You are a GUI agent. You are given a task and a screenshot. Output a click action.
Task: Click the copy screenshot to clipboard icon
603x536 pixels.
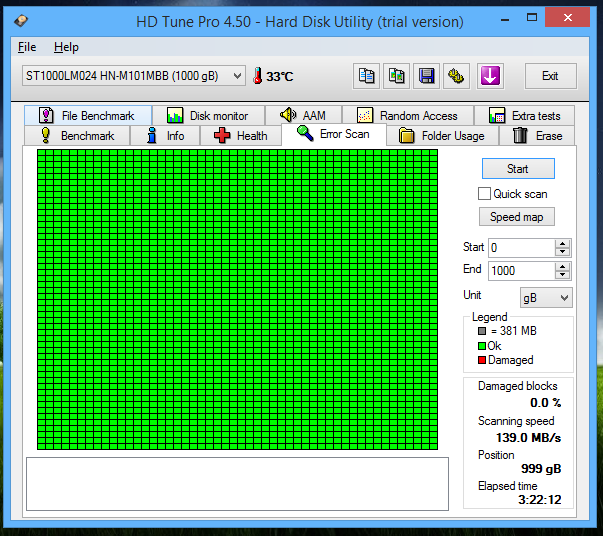397,76
